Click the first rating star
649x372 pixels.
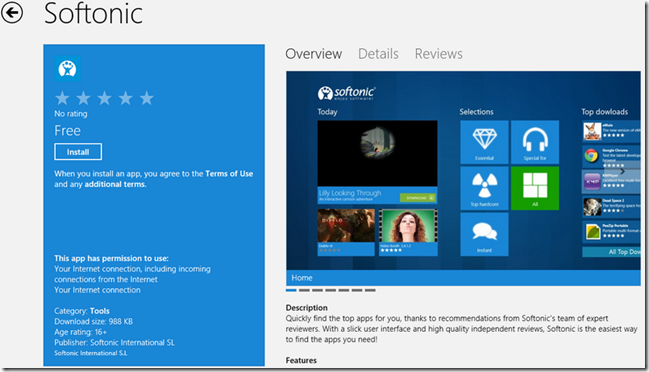(62, 98)
